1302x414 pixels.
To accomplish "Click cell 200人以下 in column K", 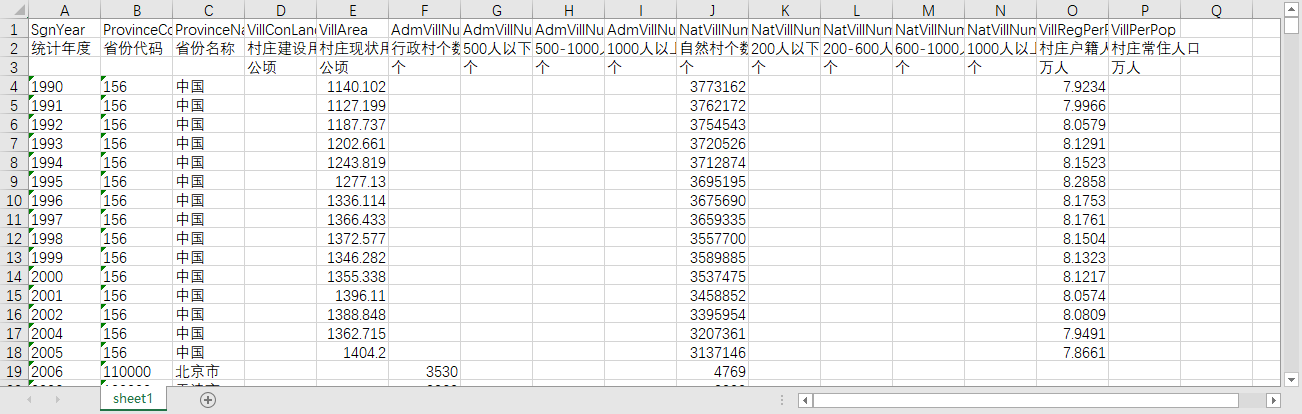I will (784, 48).
